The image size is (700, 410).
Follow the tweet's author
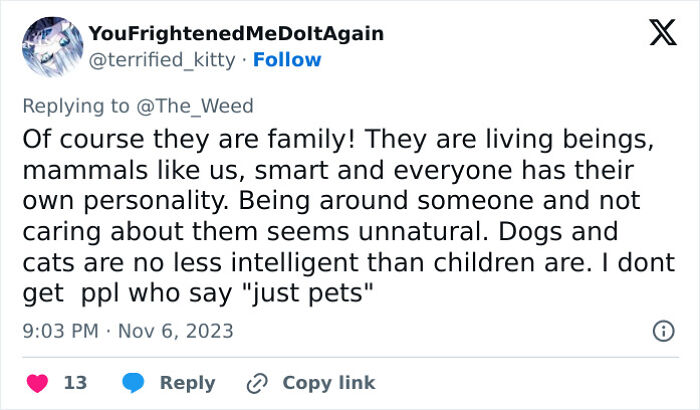(x=287, y=60)
